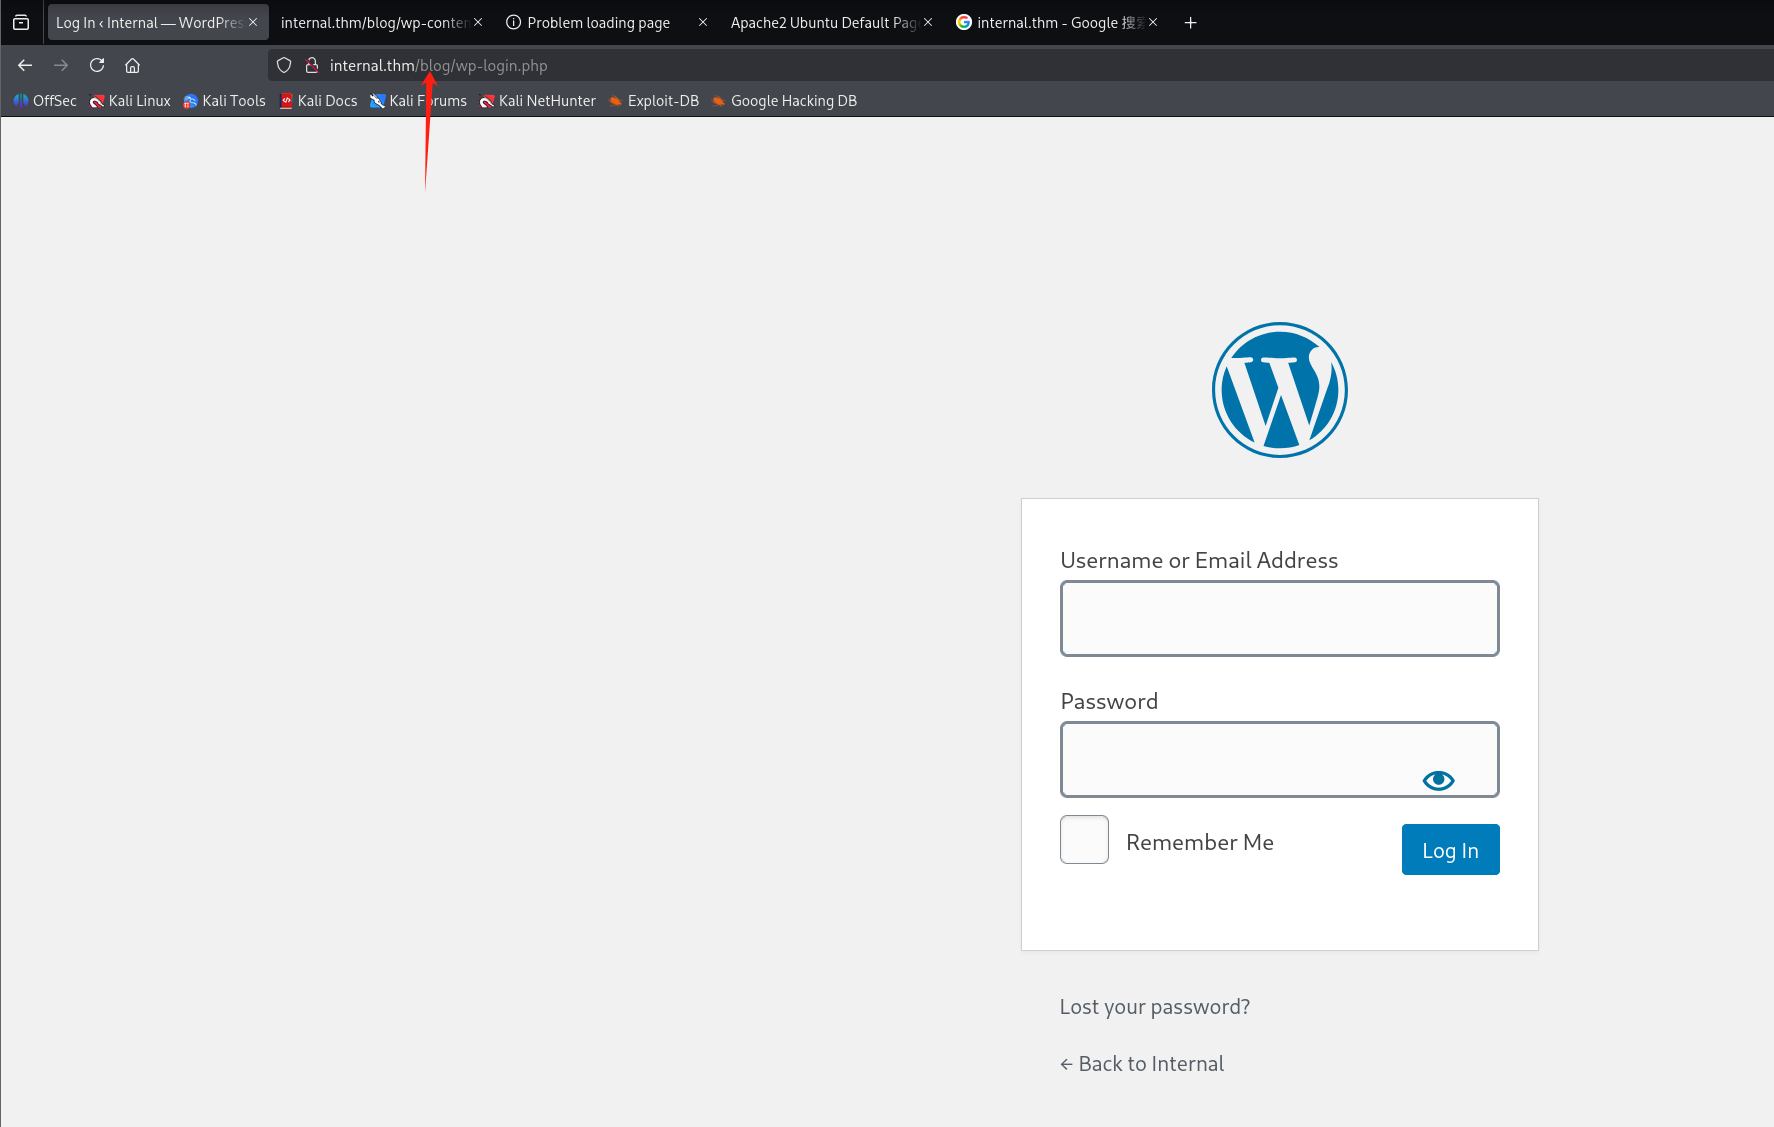Focus the Password input field
This screenshot has width=1774, height=1127.
point(1280,759)
